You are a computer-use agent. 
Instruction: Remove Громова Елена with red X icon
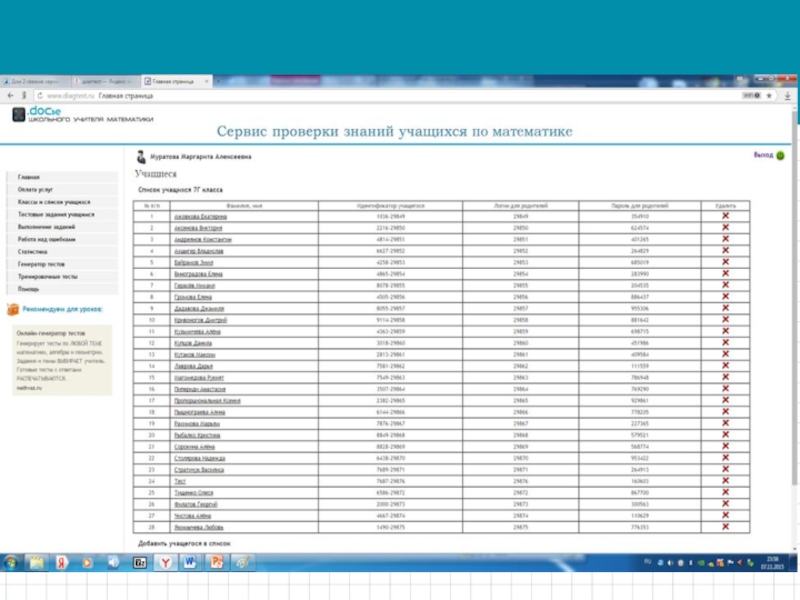(x=725, y=296)
